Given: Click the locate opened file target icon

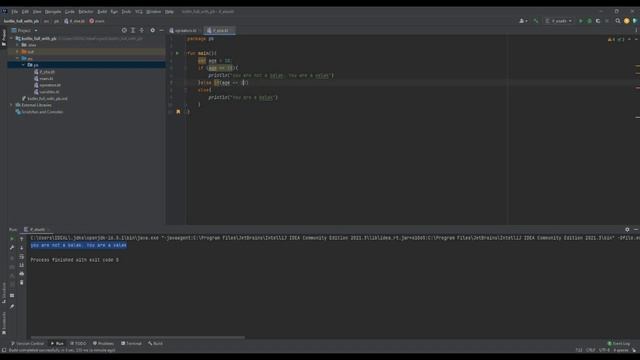Looking at the screenshot, I should click(x=124, y=30).
